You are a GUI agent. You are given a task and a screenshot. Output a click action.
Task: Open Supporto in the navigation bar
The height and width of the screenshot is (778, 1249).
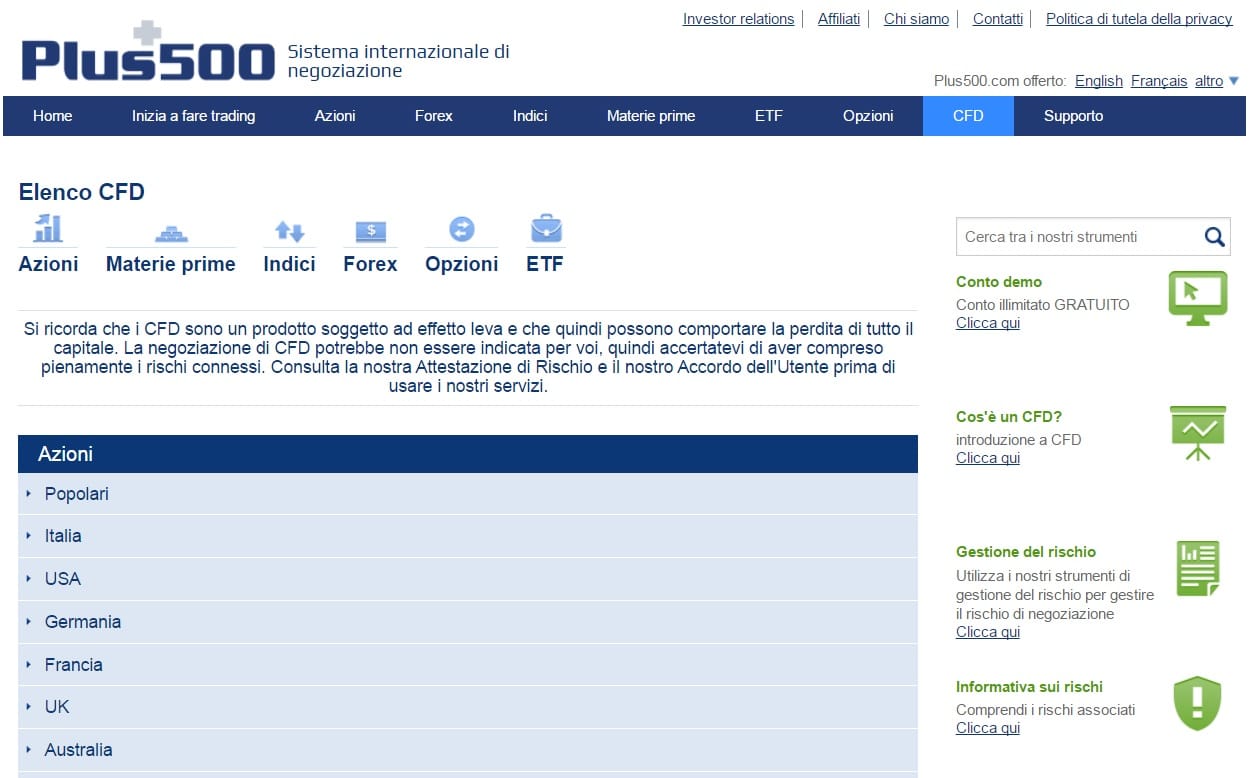tap(1074, 116)
